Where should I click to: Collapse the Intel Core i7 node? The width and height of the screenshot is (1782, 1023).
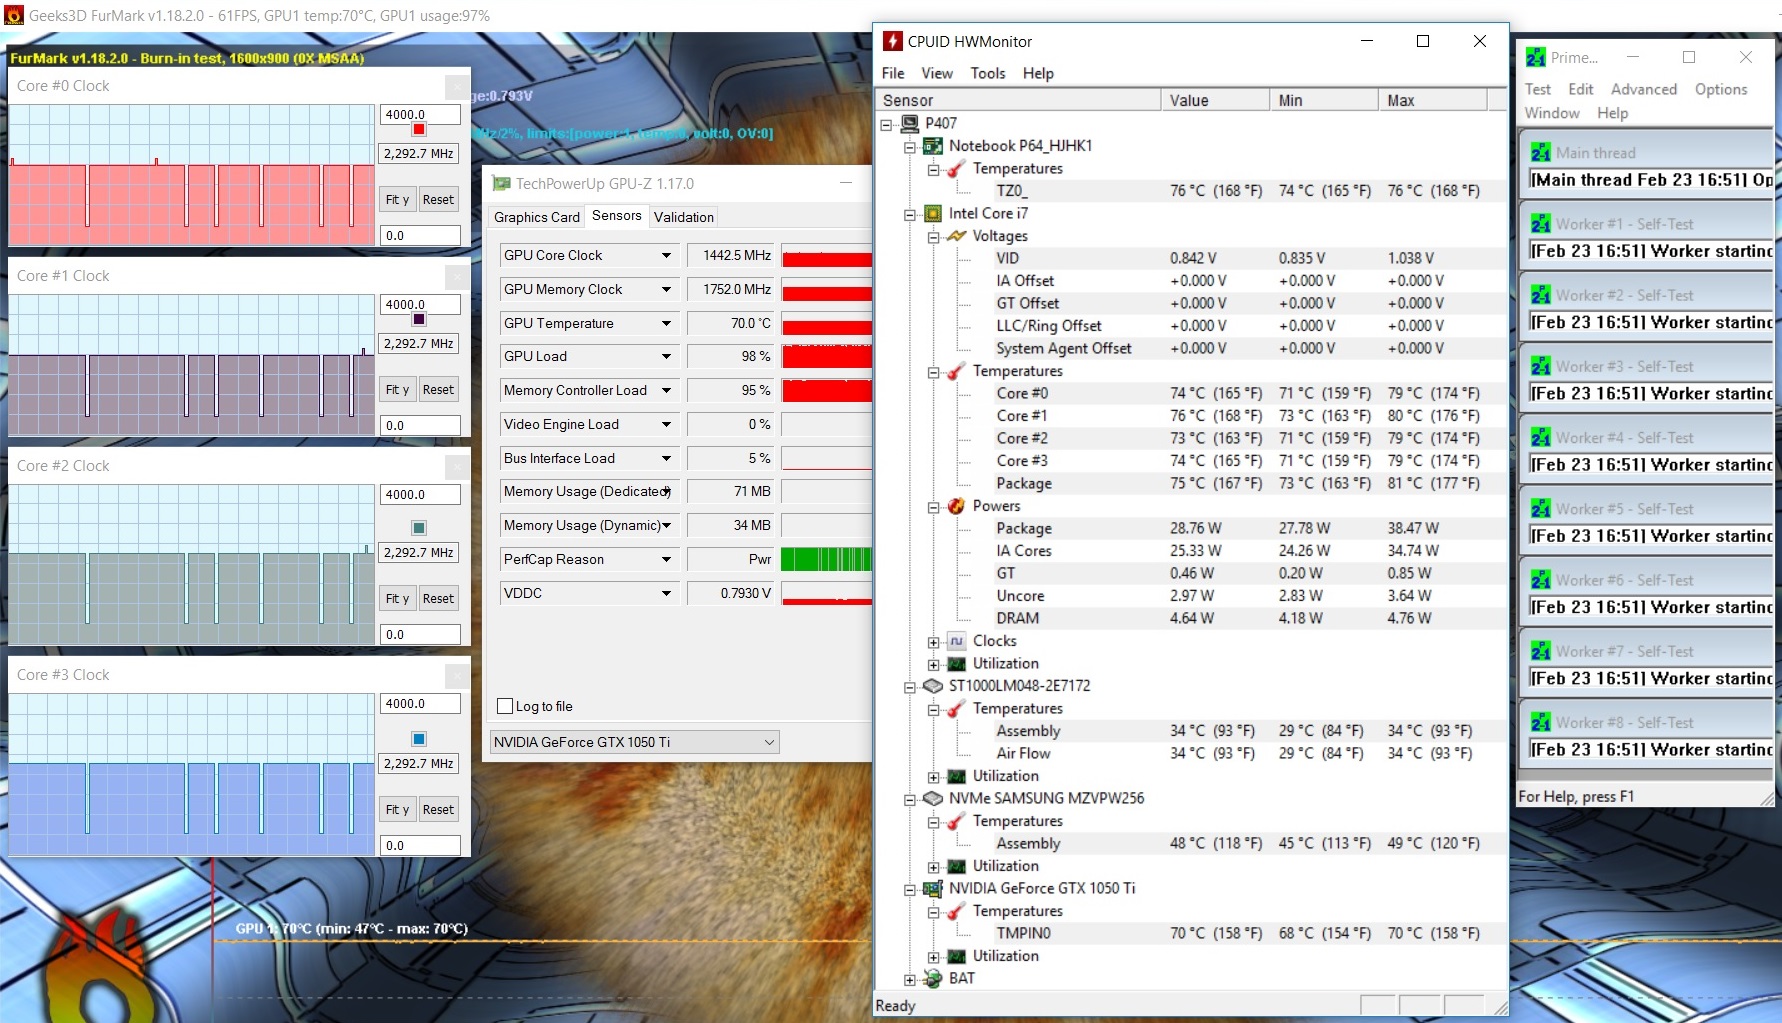(x=909, y=214)
